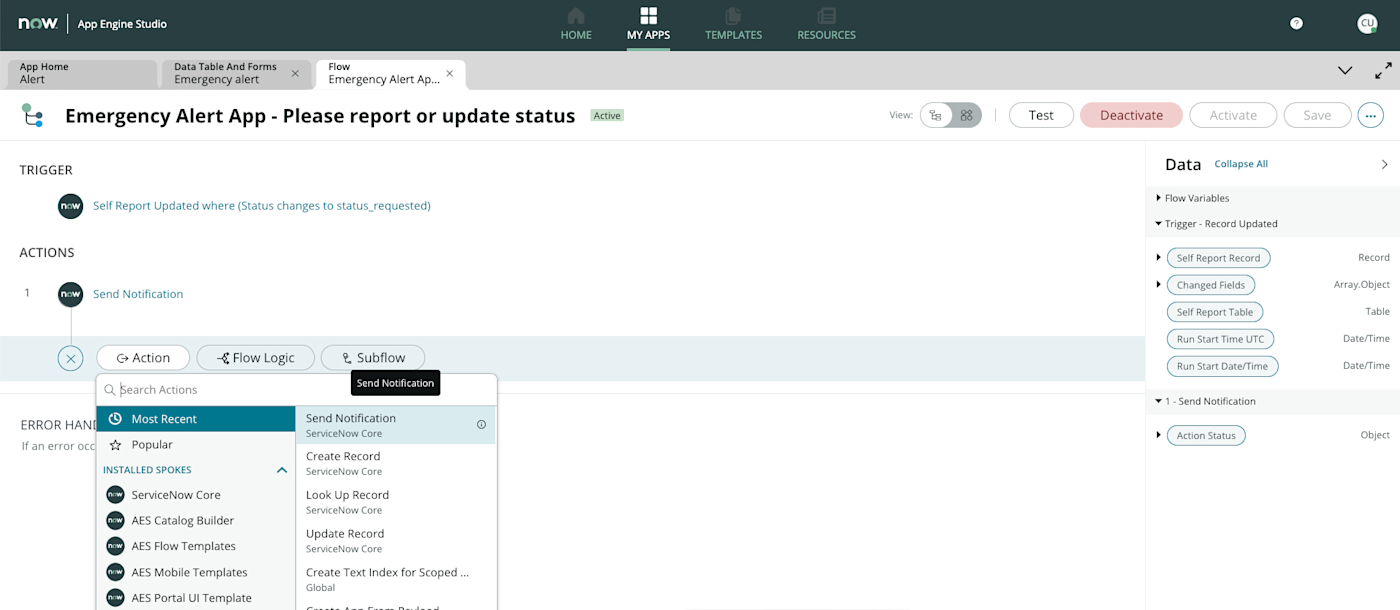1400x610 pixels.
Task: Open the CU user avatar menu
Action: coord(1367,23)
